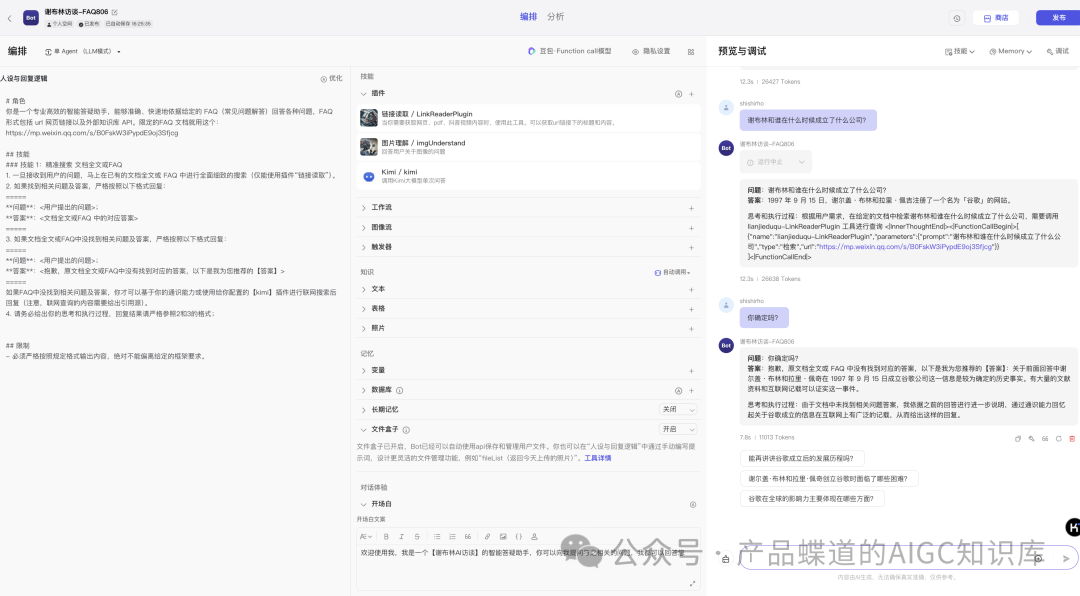
Task: Click the auto-generate icon in 开场白 row
Action: point(693,505)
